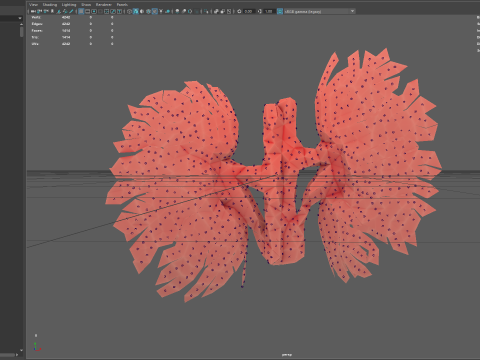Toggle the X-Ray Joints icon

[x=229, y=11]
